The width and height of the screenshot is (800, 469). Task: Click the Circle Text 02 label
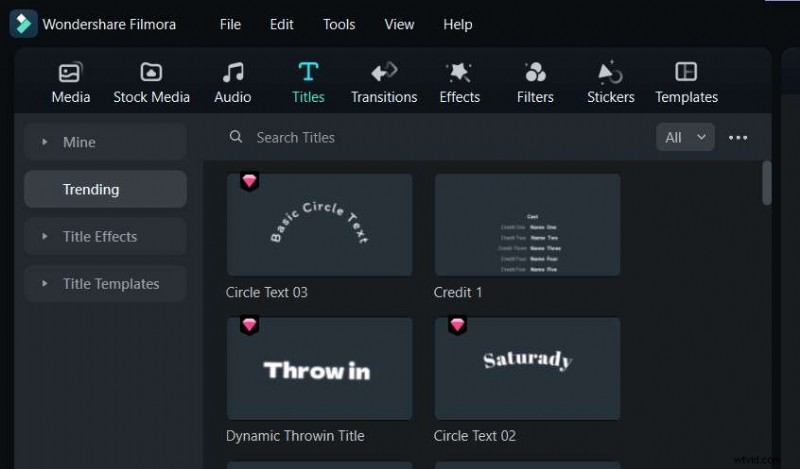pyautogui.click(x=474, y=436)
